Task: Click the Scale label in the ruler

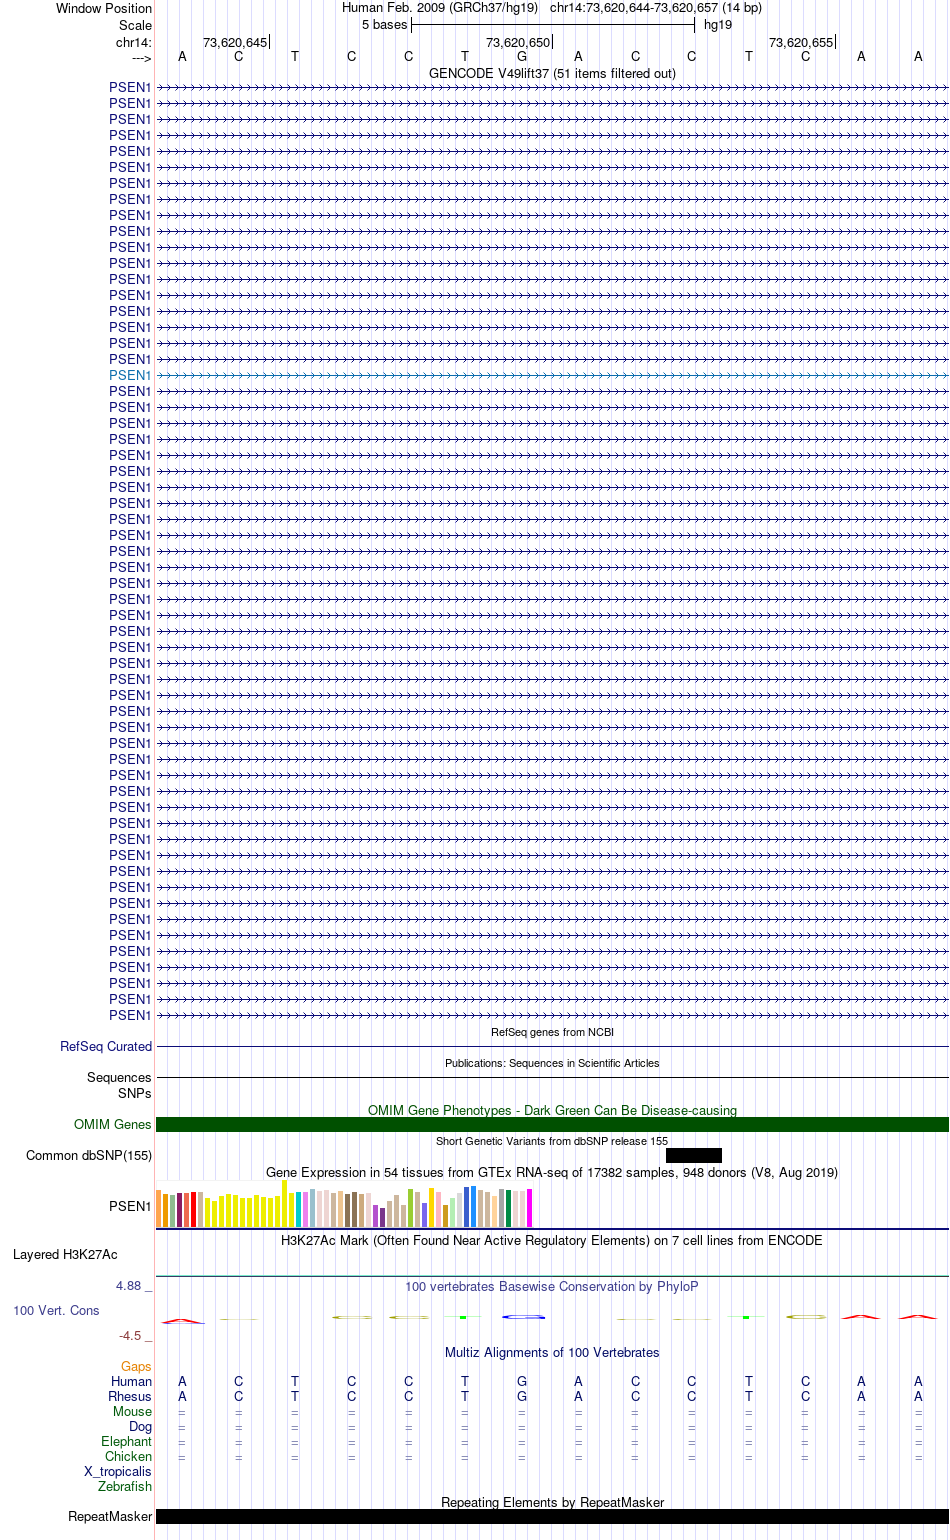Action: coord(135,26)
